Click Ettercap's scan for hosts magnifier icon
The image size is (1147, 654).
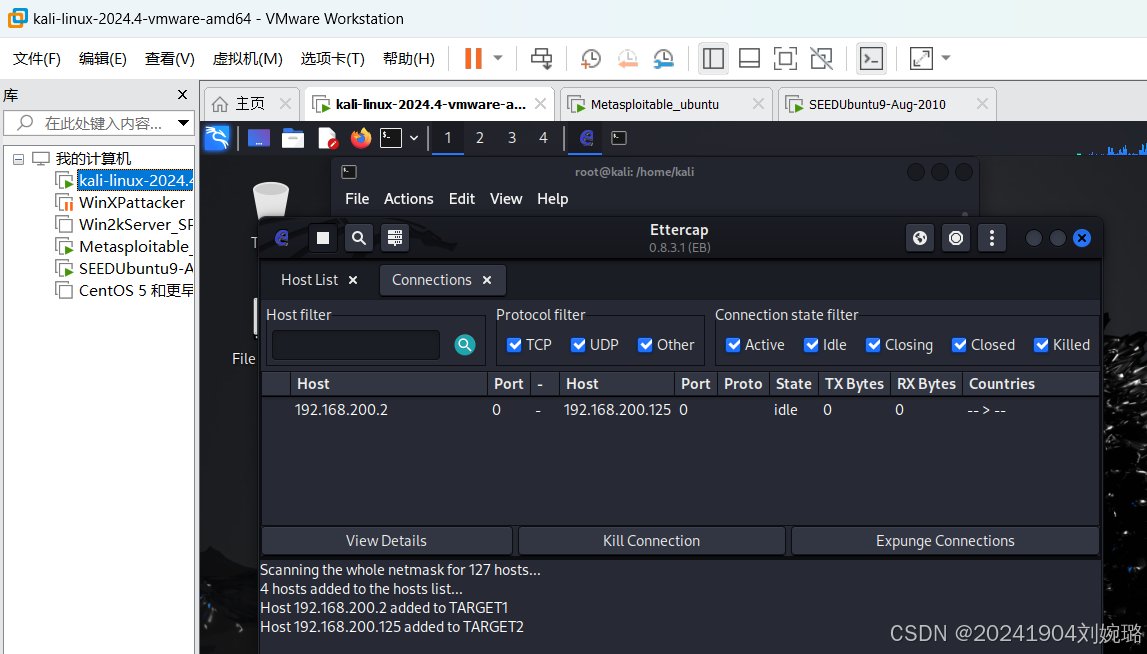(x=358, y=238)
